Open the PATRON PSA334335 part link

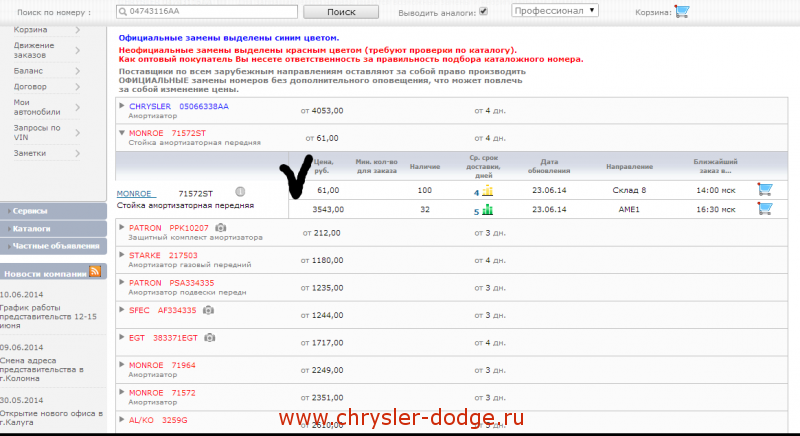click(171, 283)
